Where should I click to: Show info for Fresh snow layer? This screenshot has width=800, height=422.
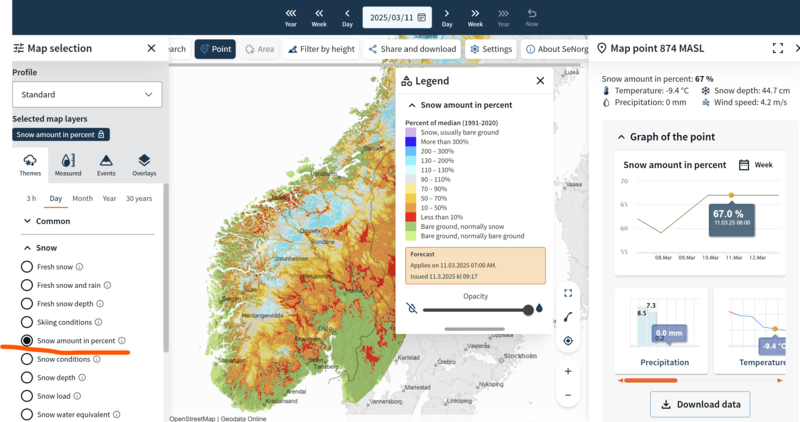pos(80,267)
